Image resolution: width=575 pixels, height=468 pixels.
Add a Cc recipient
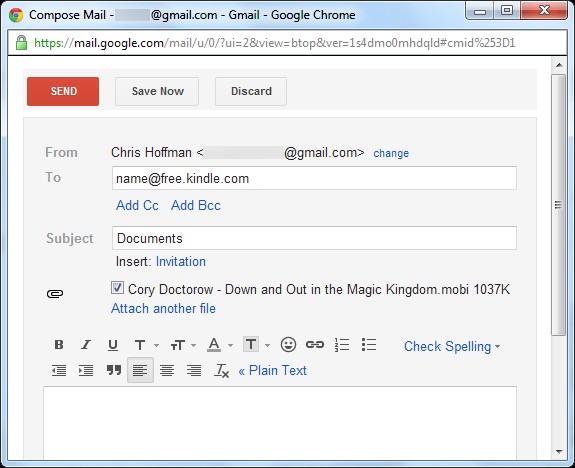(x=137, y=205)
